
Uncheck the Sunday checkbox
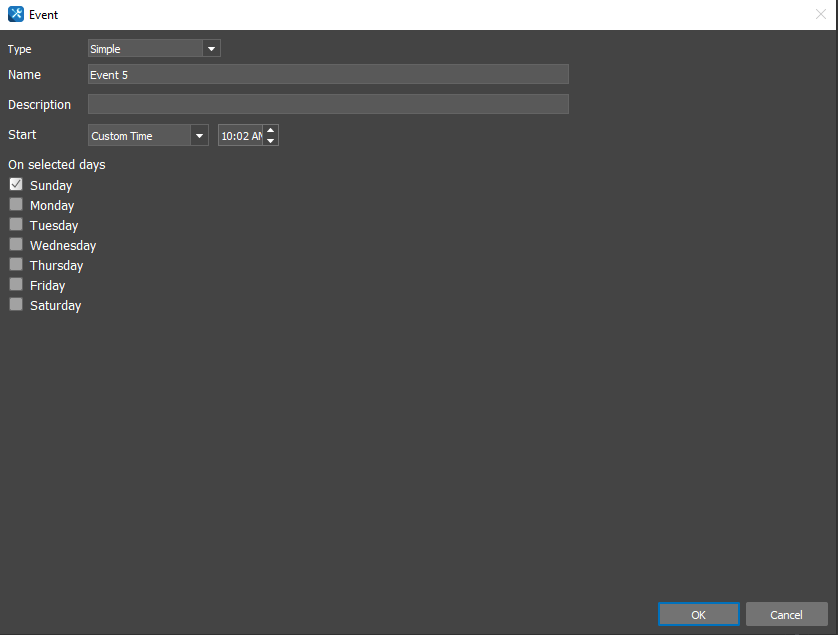(x=16, y=185)
